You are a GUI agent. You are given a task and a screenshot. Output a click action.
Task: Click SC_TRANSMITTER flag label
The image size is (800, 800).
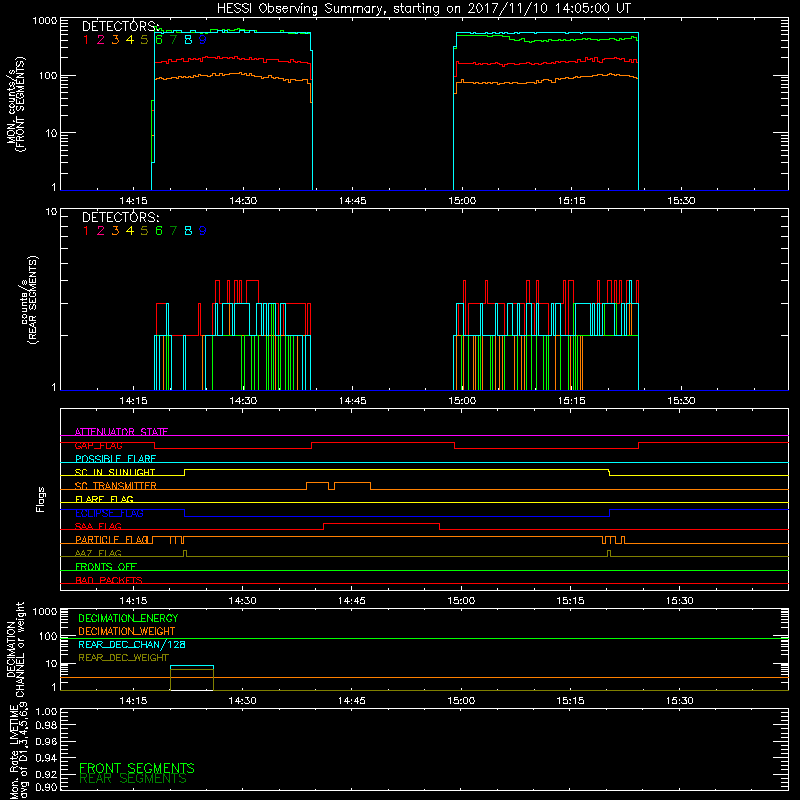click(x=116, y=486)
